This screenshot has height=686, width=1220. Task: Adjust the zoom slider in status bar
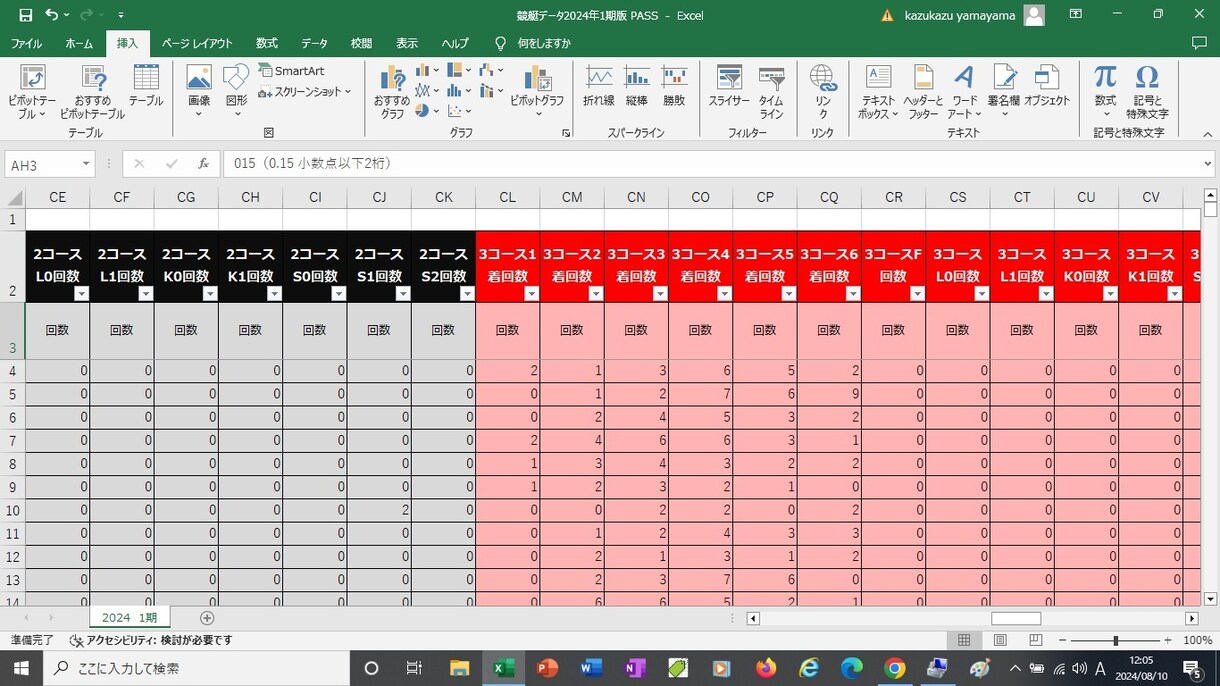click(1115, 640)
